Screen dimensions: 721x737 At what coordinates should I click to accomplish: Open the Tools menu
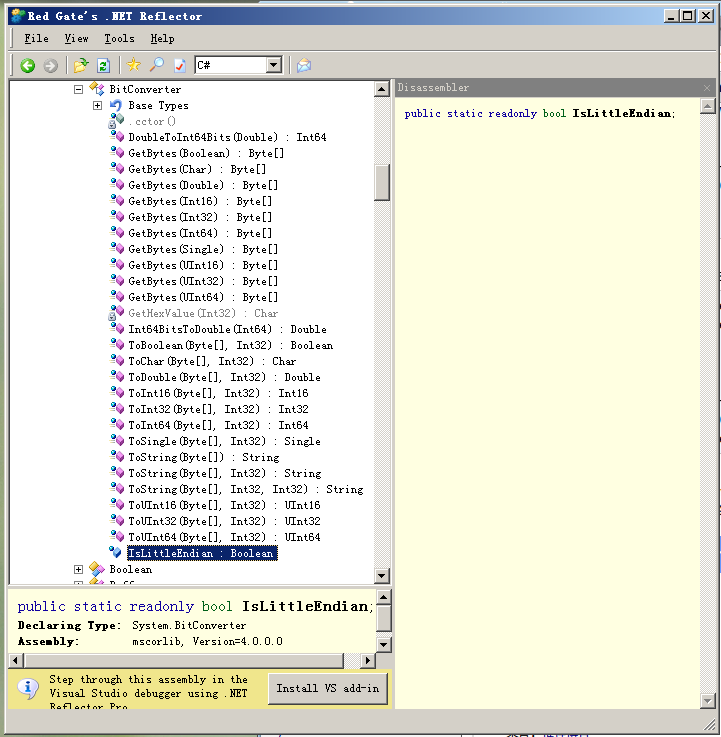pyautogui.click(x=119, y=39)
